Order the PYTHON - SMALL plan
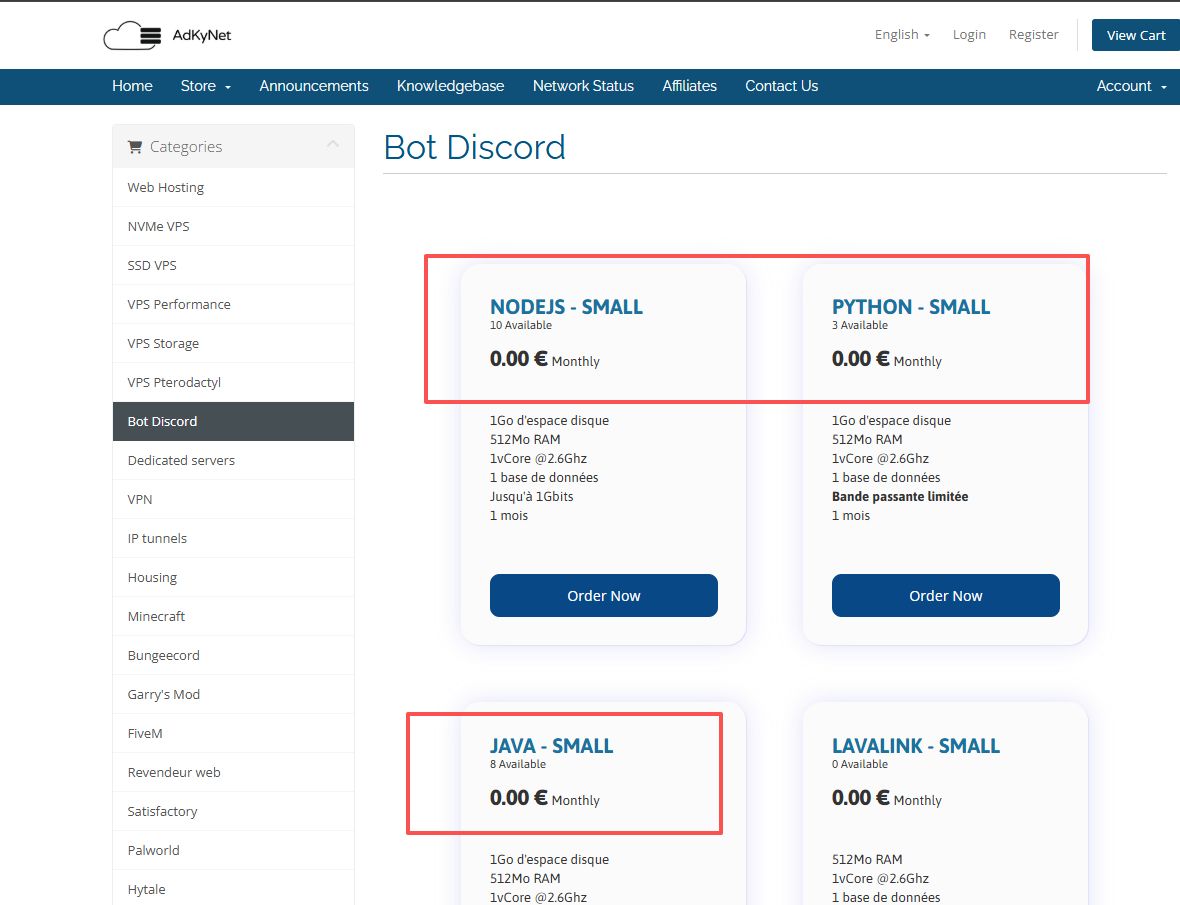1180x905 pixels. (x=945, y=596)
